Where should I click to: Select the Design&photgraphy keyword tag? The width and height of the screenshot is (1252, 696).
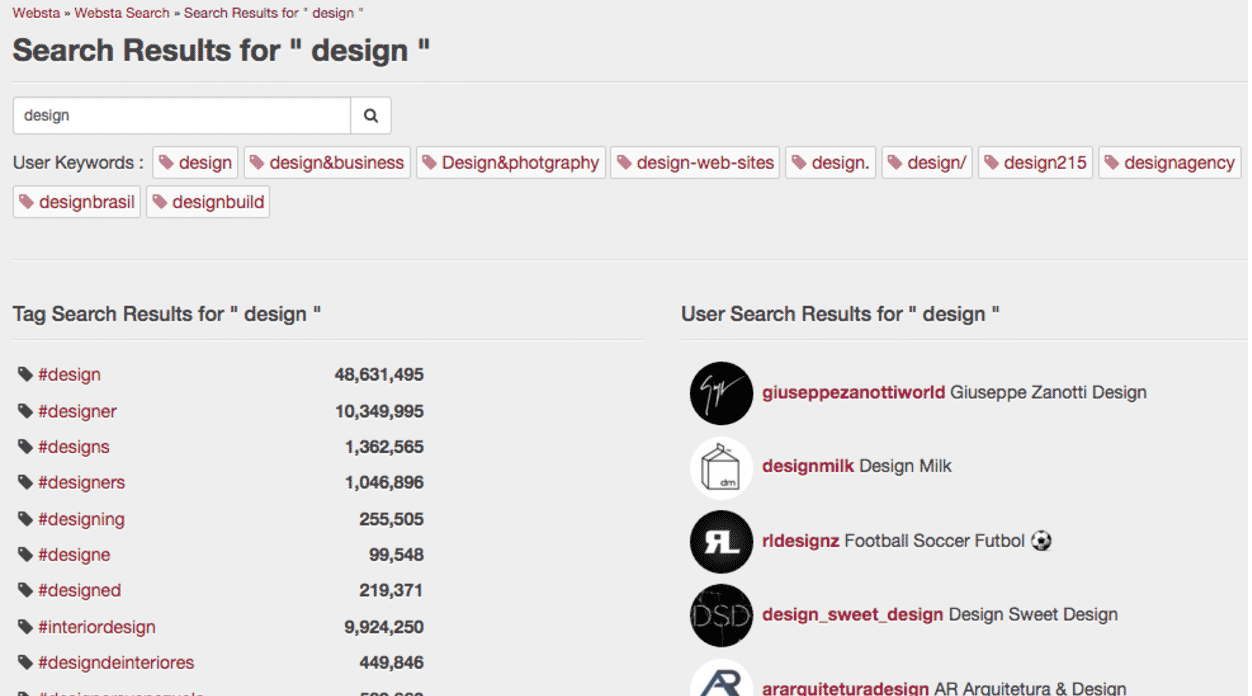[x=511, y=163]
